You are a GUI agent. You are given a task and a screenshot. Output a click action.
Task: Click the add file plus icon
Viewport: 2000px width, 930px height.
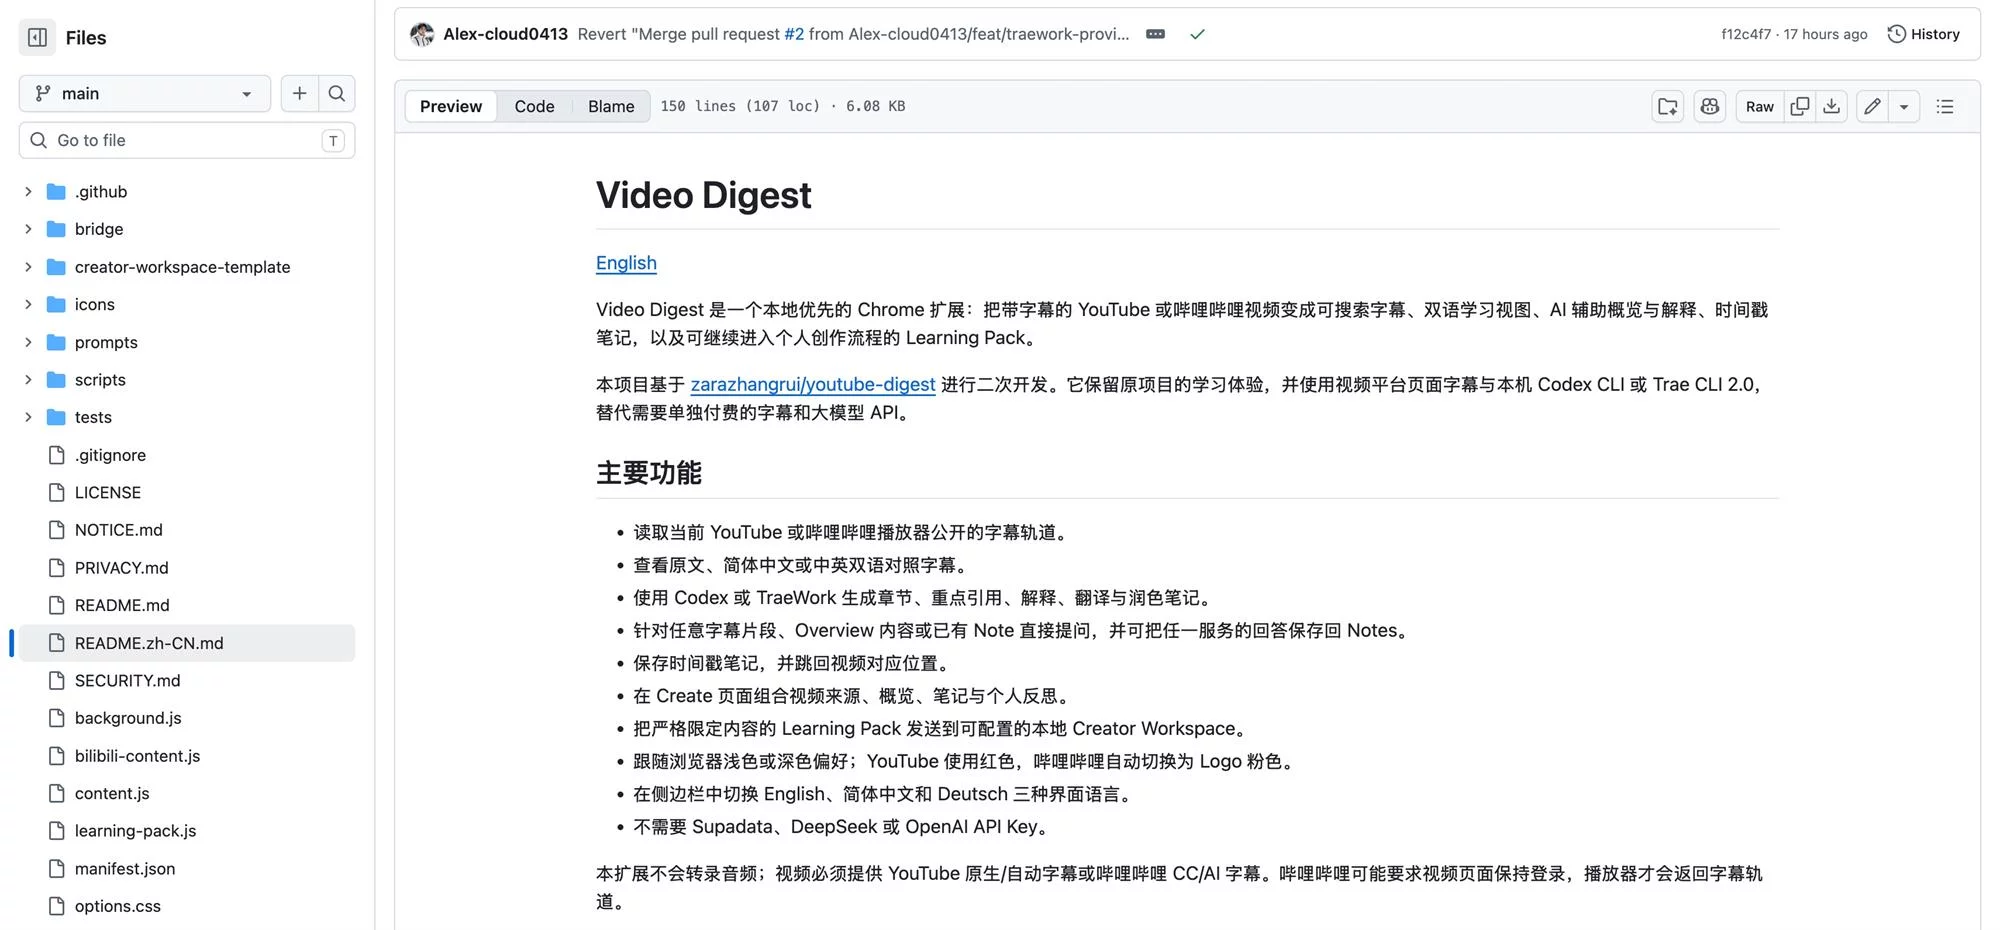(299, 93)
